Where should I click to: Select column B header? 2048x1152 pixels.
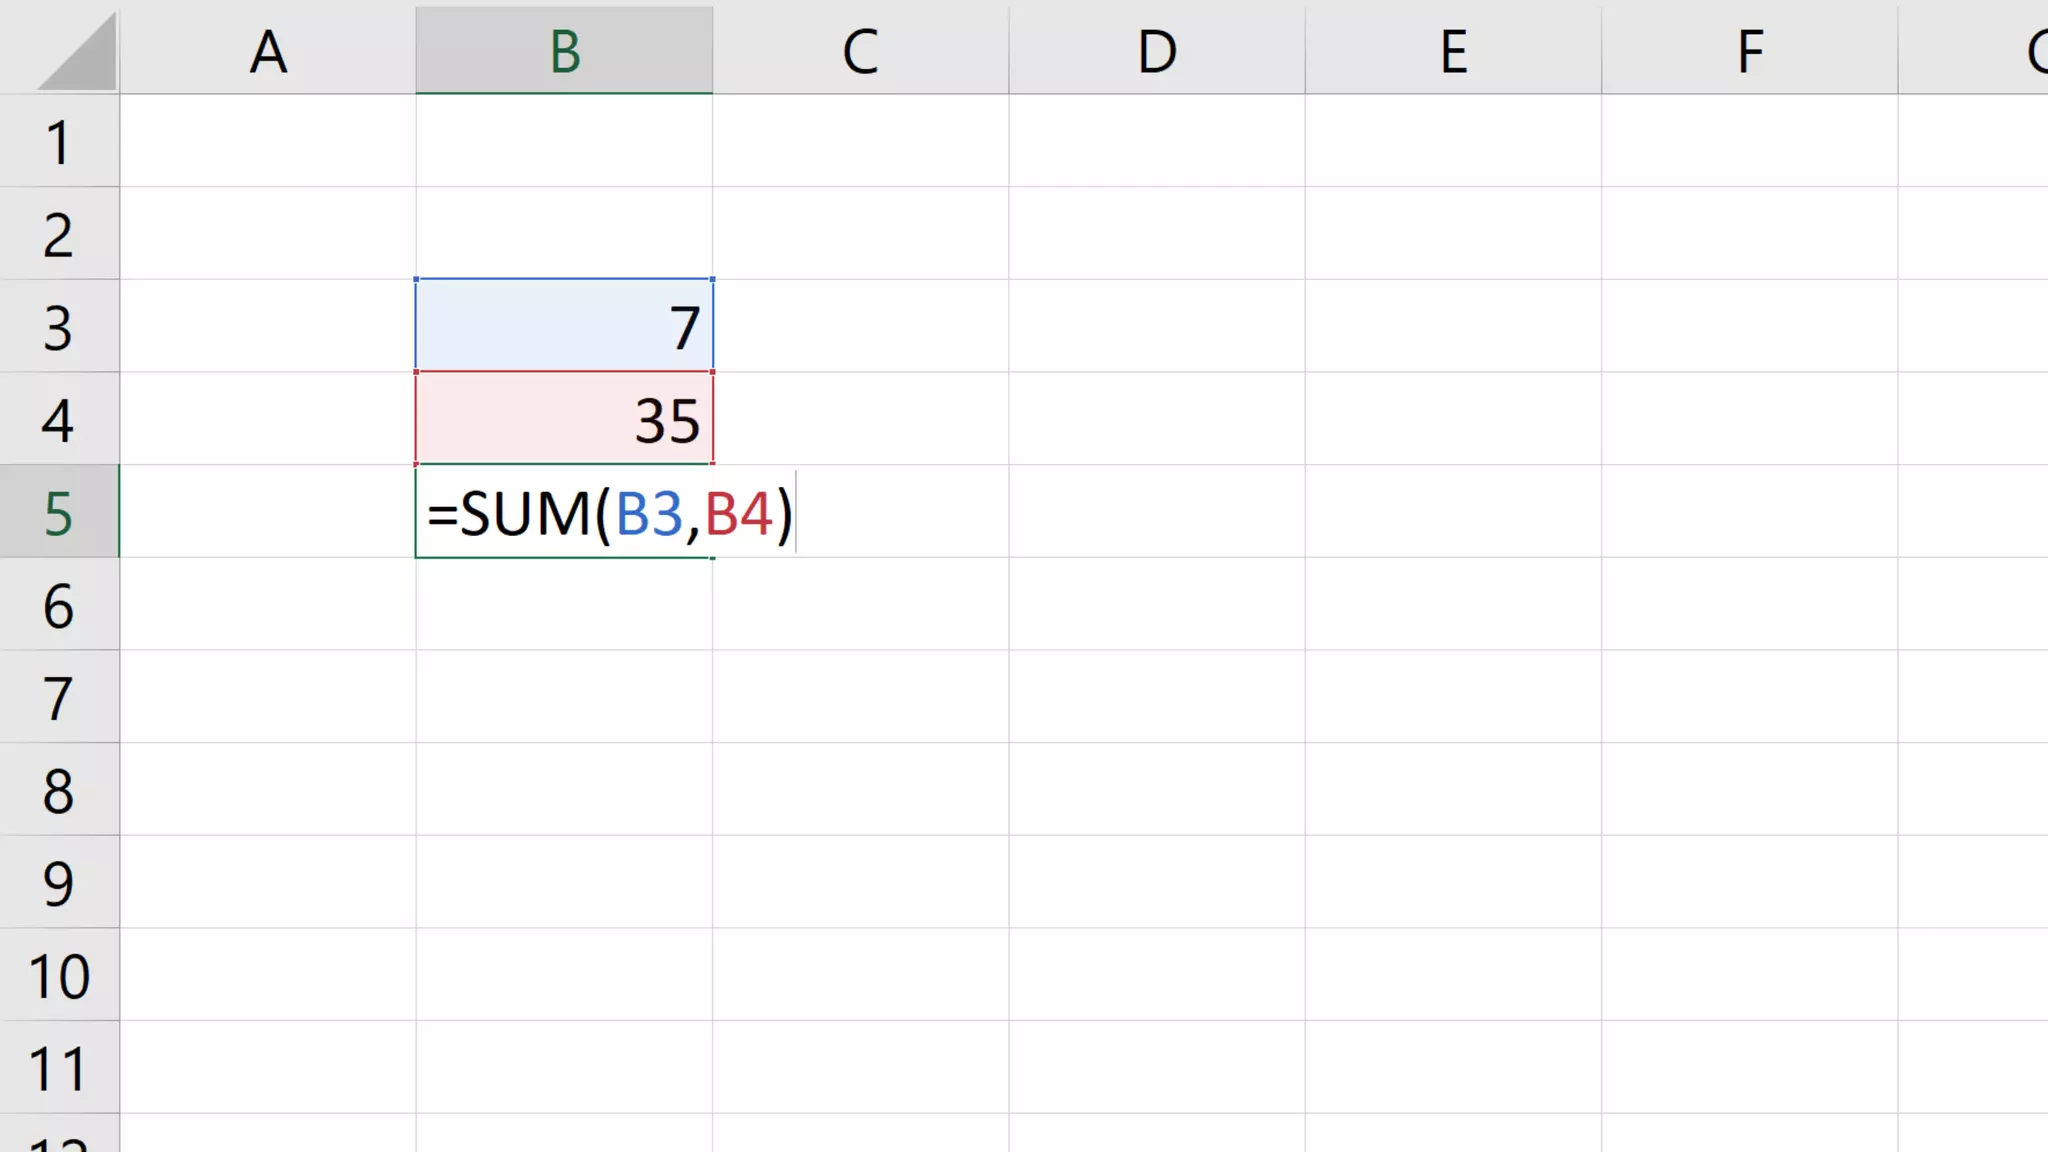[564, 52]
